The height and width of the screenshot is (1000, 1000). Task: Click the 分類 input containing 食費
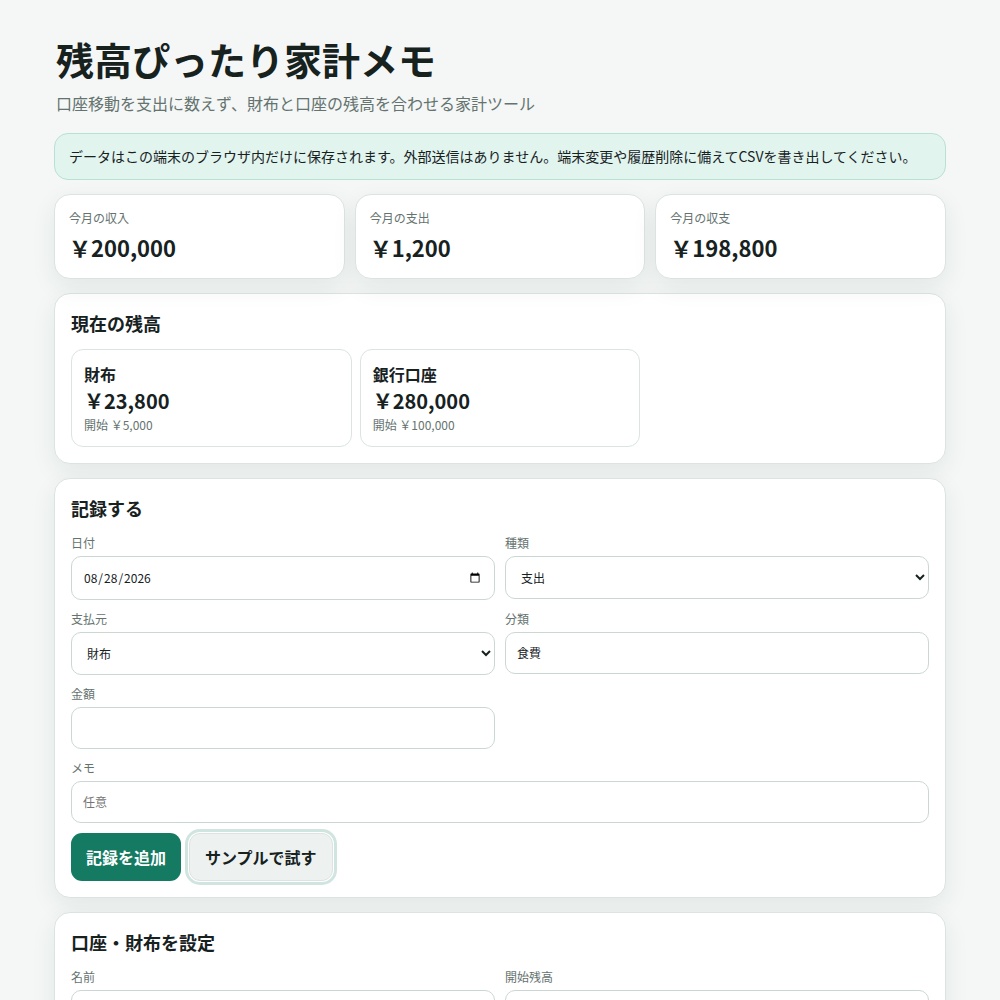coord(716,653)
